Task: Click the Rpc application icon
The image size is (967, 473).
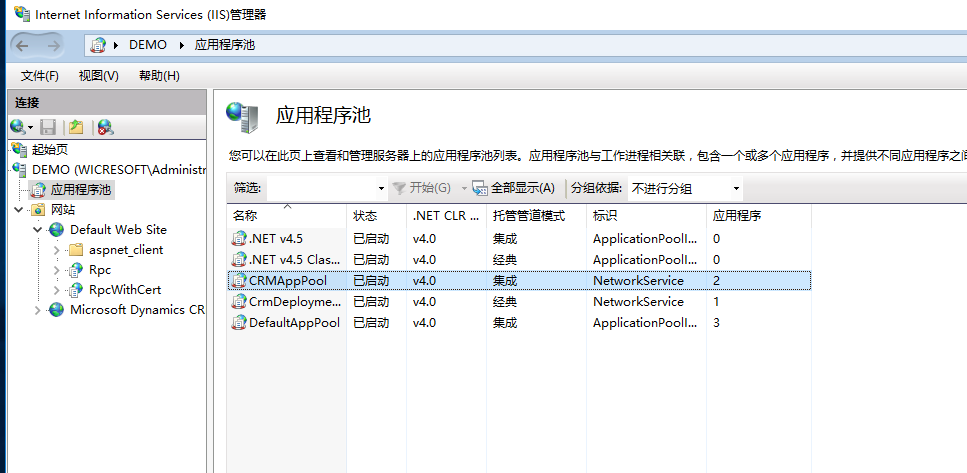Action: [76, 269]
